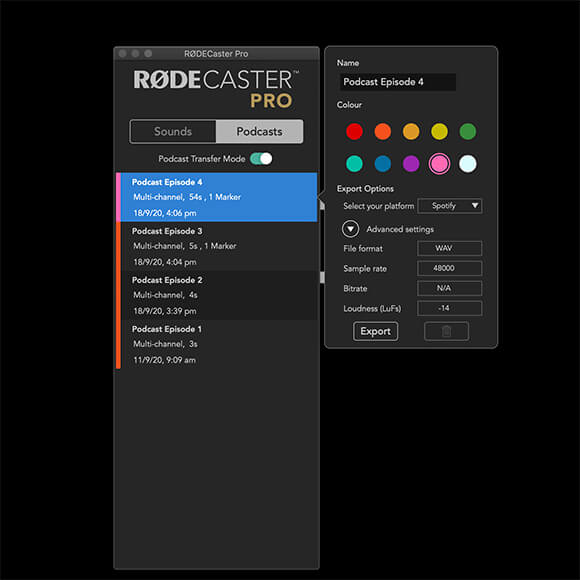Pick the red colour swatch
This screenshot has height=580, width=580.
click(354, 131)
